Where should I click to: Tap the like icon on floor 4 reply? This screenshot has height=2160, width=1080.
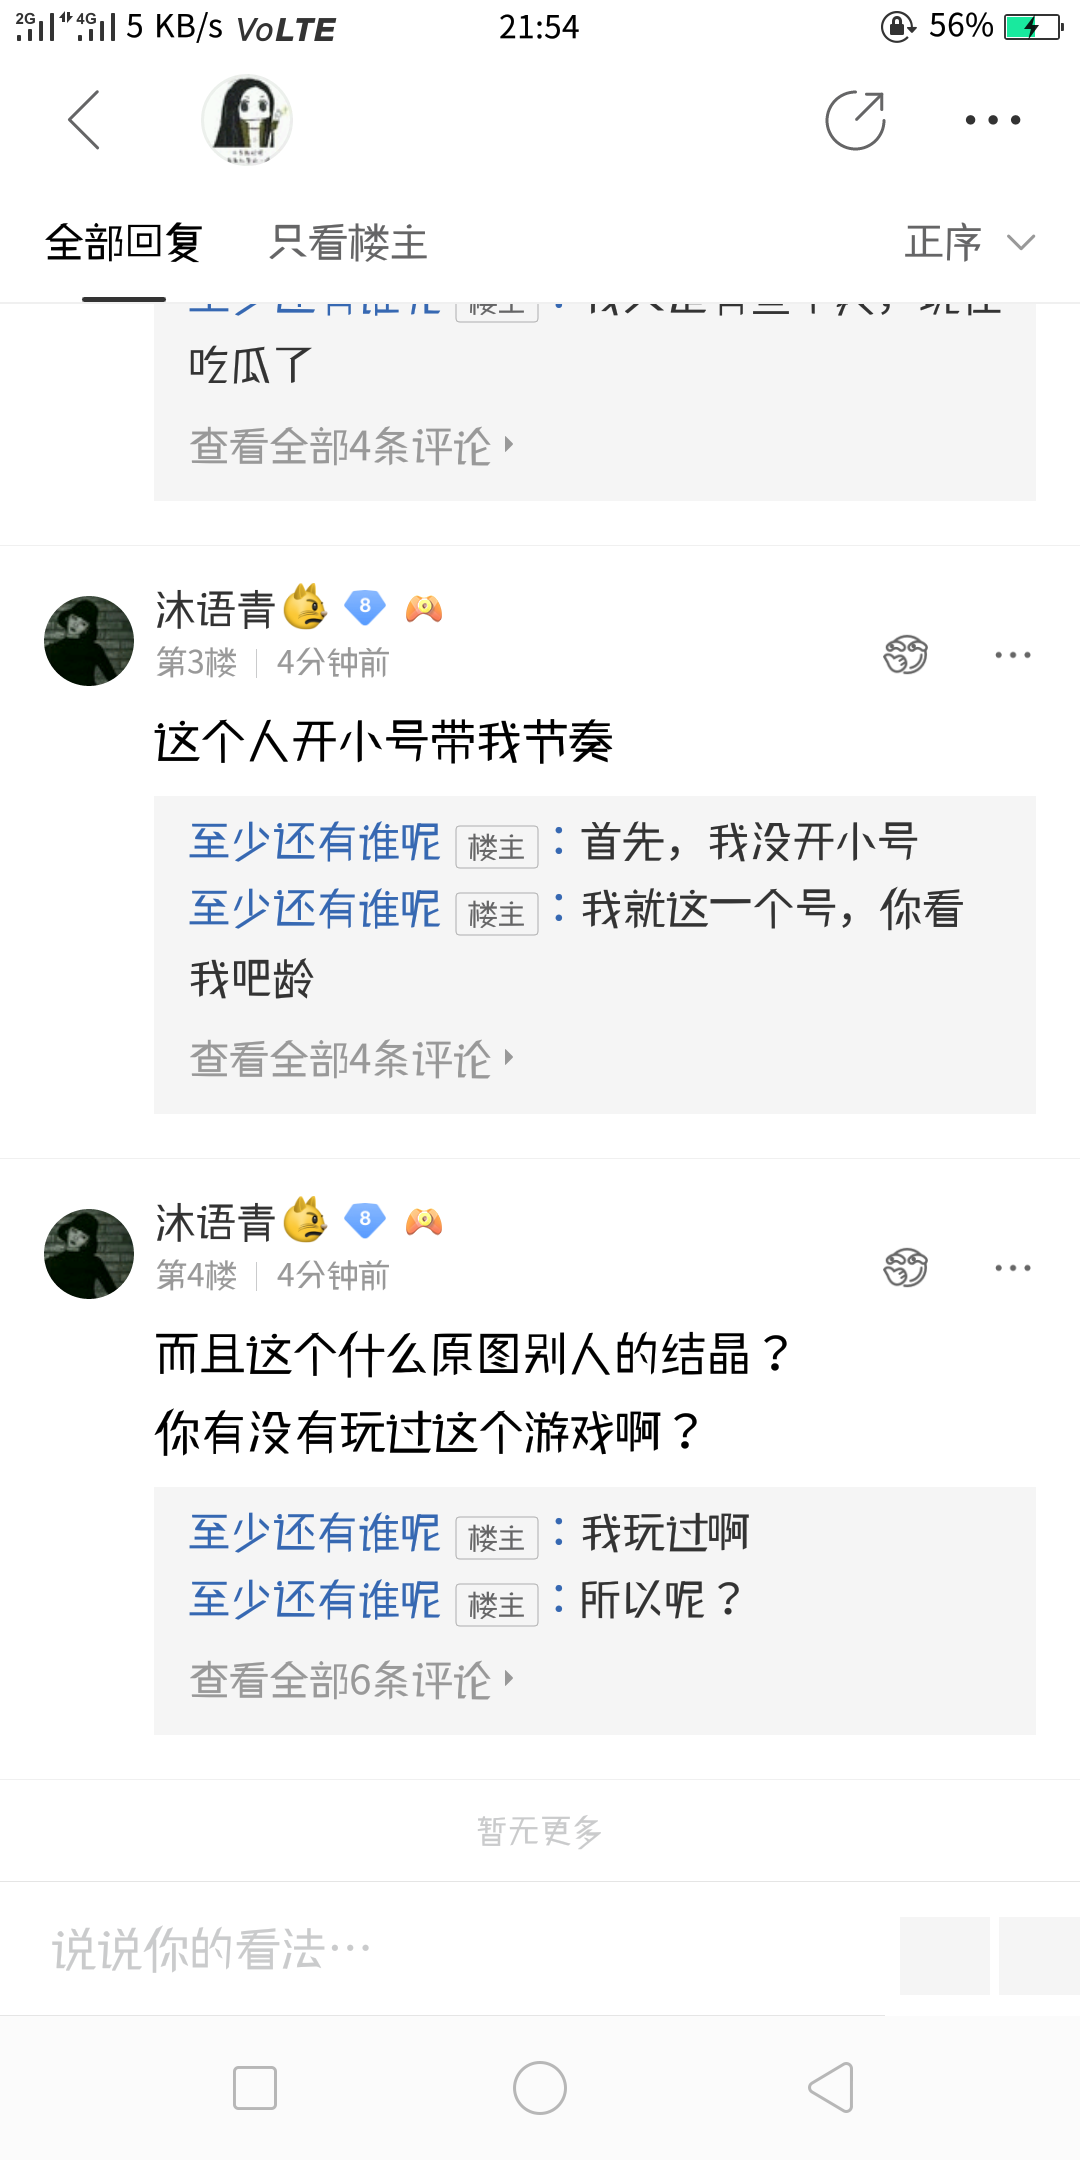(906, 1268)
